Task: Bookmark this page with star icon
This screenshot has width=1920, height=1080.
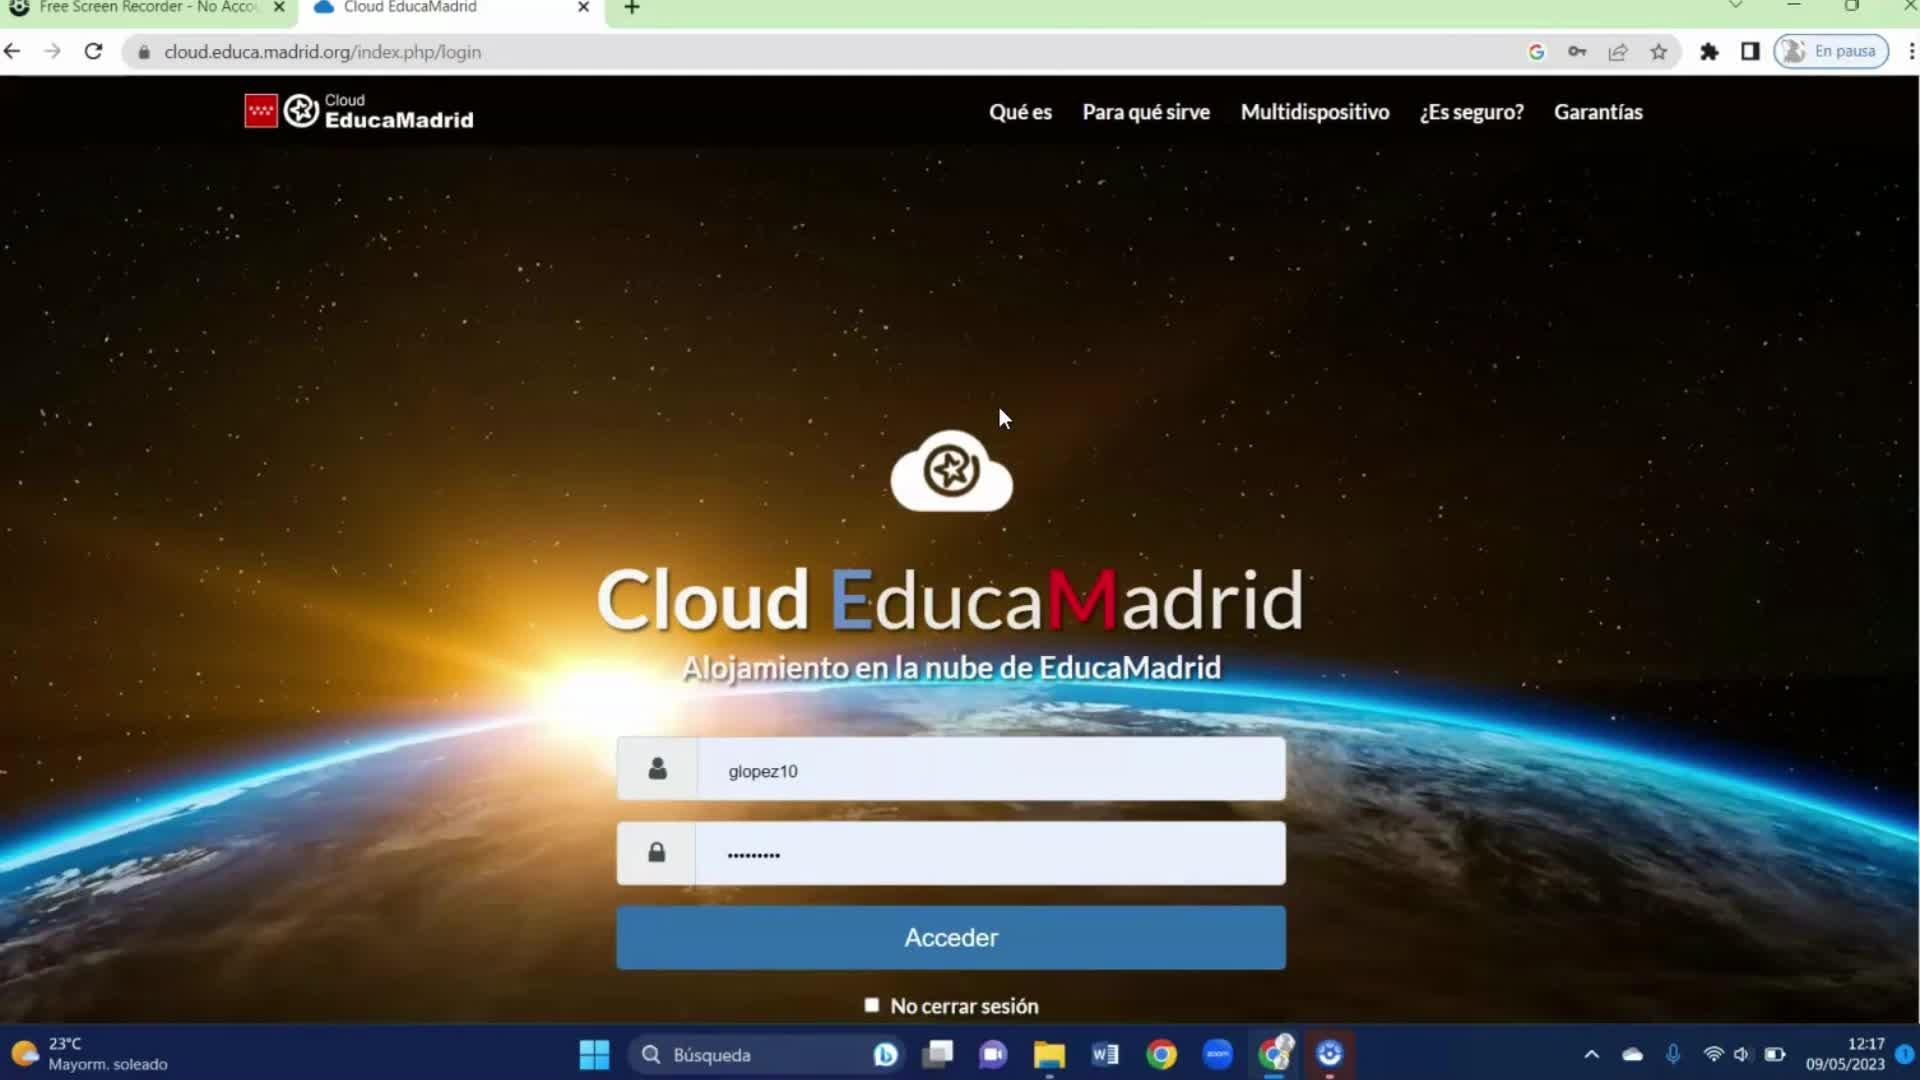Action: pos(1659,52)
